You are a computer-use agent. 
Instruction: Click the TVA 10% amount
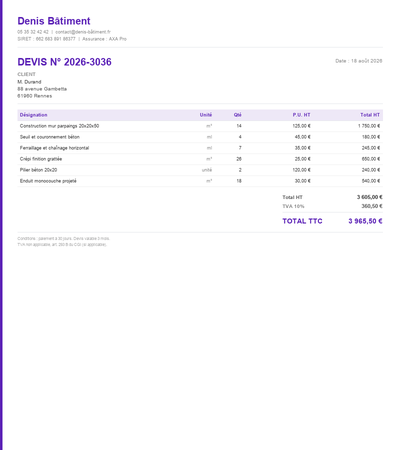tap(372, 206)
